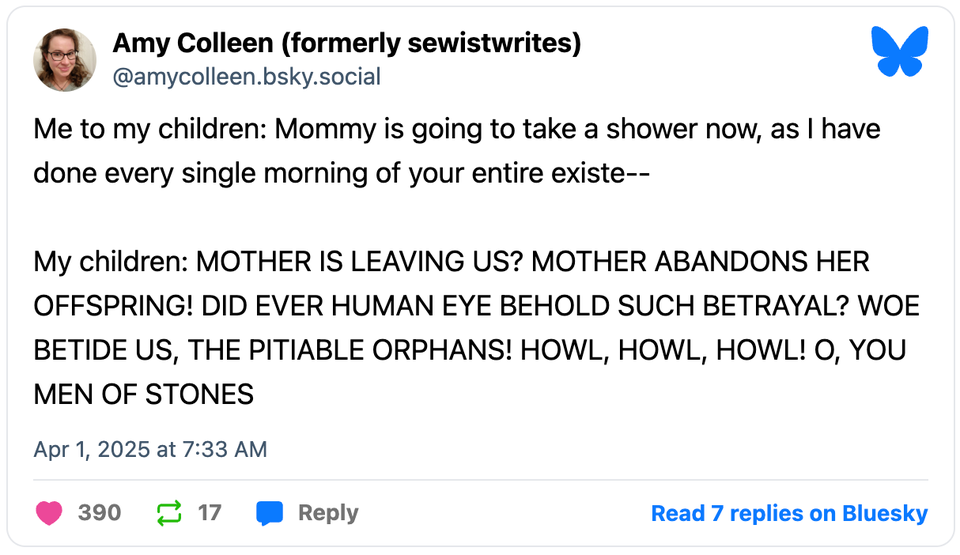Click the green repost arrows icon
960x555 pixels.
click(x=169, y=513)
